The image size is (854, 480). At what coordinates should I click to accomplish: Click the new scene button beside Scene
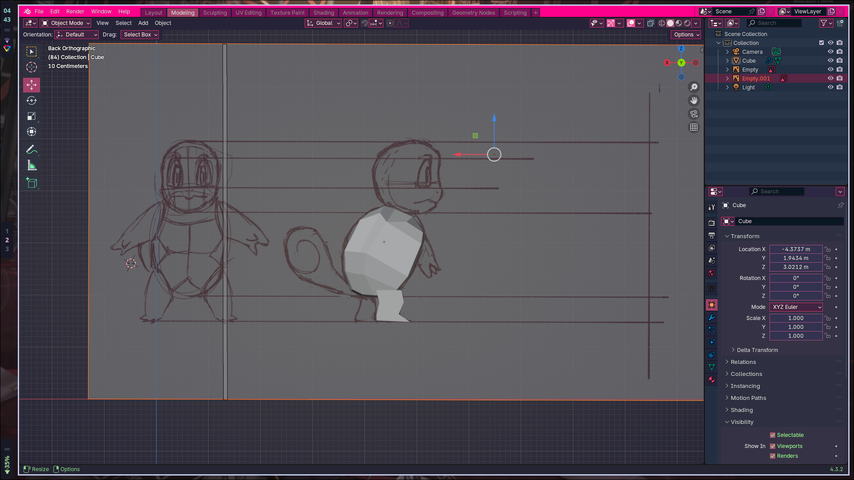(761, 11)
